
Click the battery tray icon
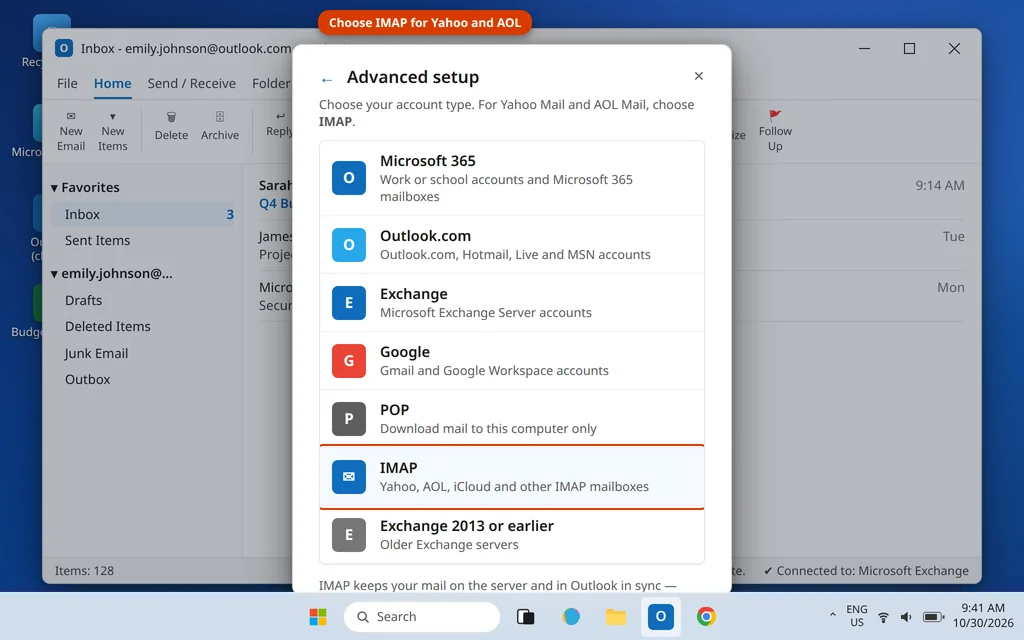click(933, 617)
